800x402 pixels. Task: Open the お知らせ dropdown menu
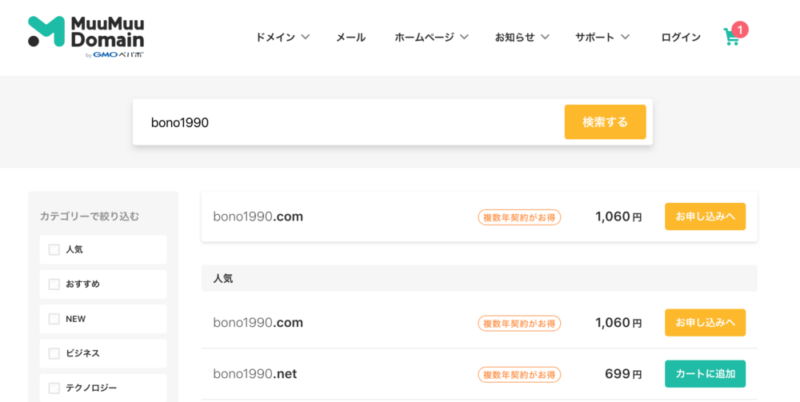521,37
